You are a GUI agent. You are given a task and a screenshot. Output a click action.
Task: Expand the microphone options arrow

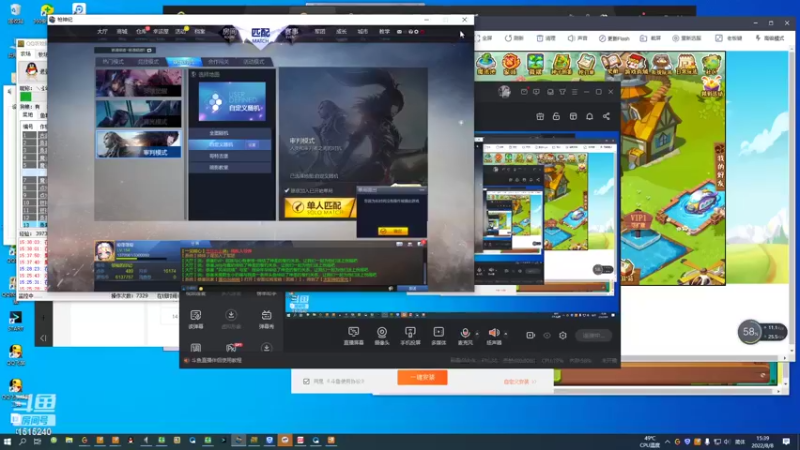click(x=477, y=334)
